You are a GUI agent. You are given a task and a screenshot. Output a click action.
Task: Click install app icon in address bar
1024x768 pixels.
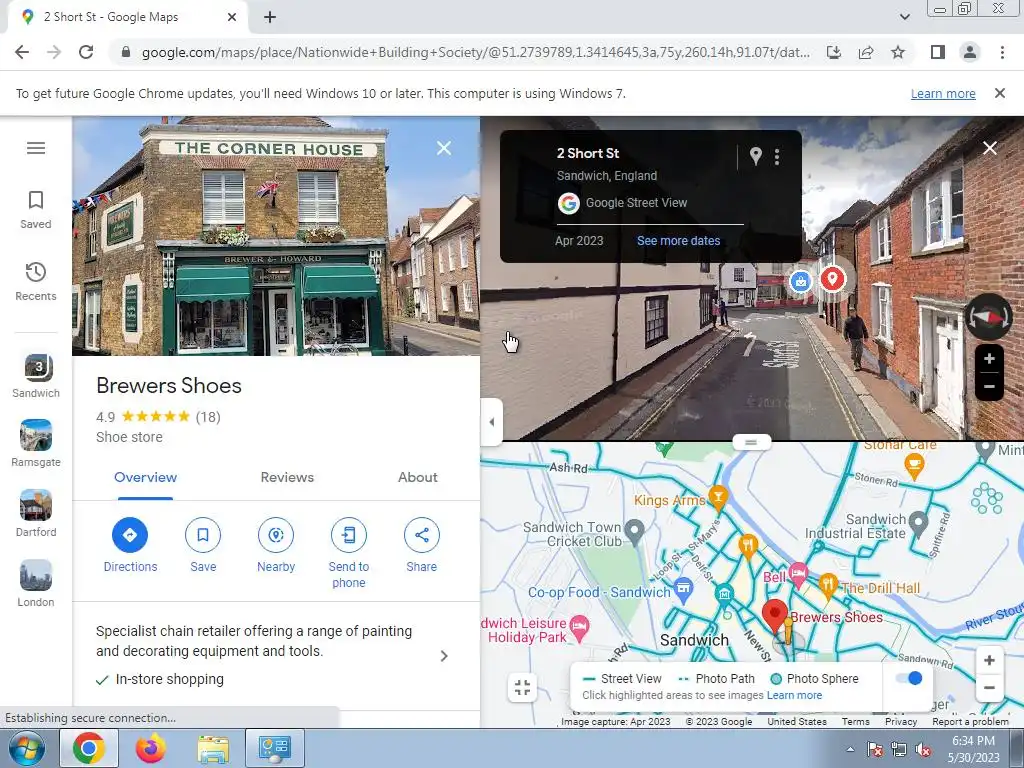(x=834, y=52)
